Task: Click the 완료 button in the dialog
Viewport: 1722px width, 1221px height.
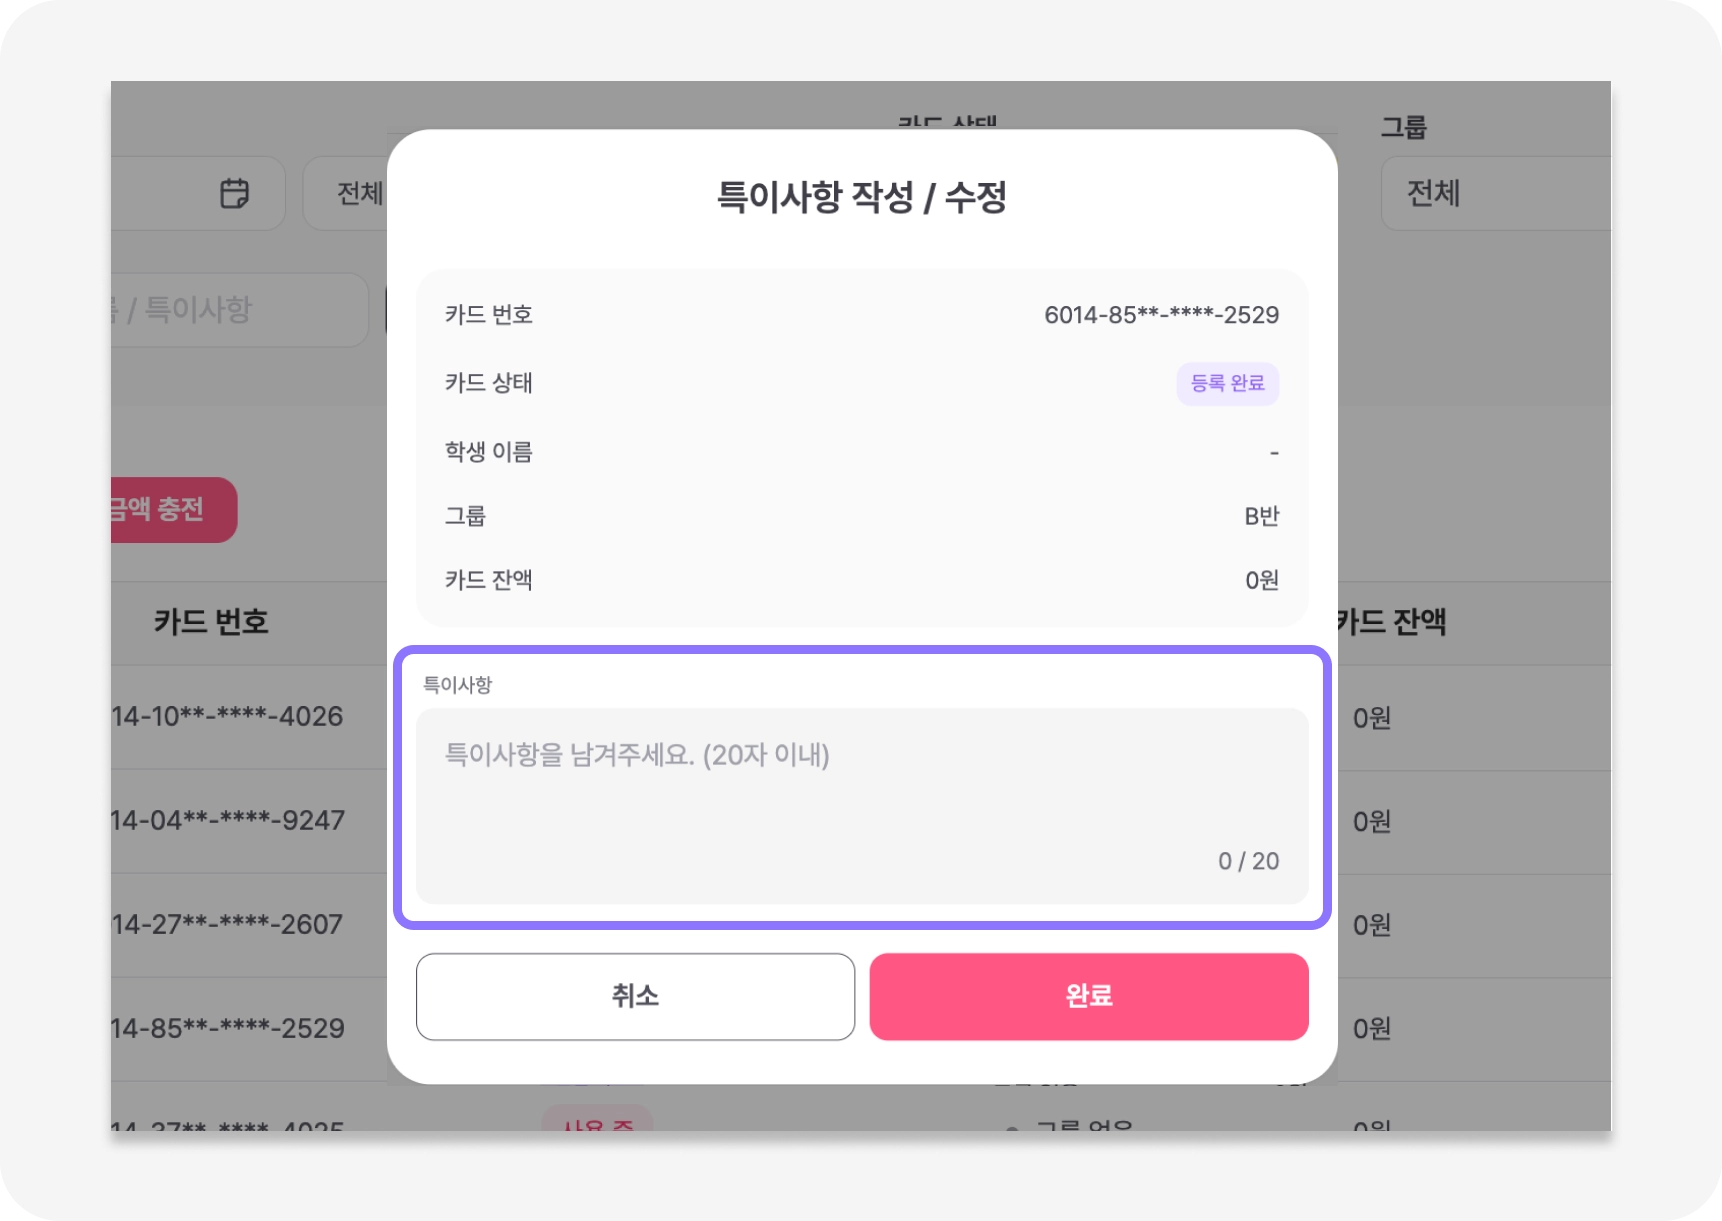Action: point(1088,996)
